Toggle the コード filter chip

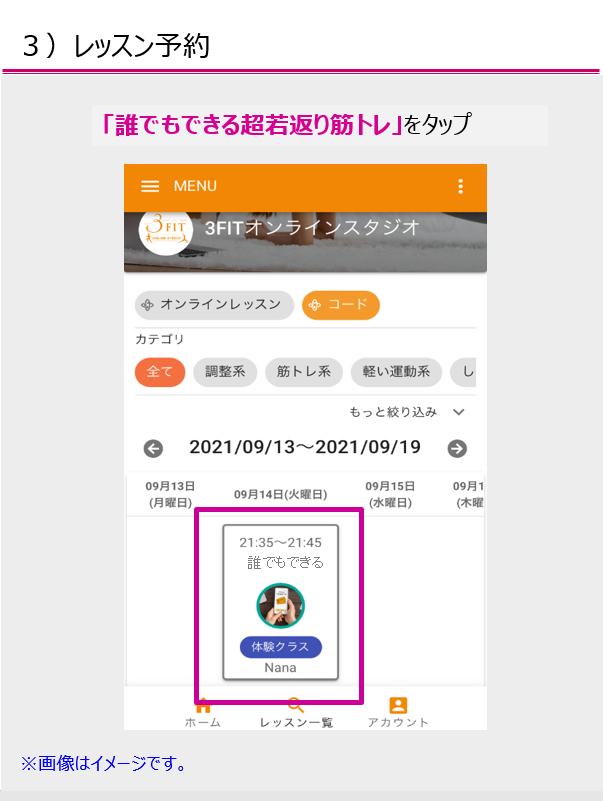pos(340,305)
